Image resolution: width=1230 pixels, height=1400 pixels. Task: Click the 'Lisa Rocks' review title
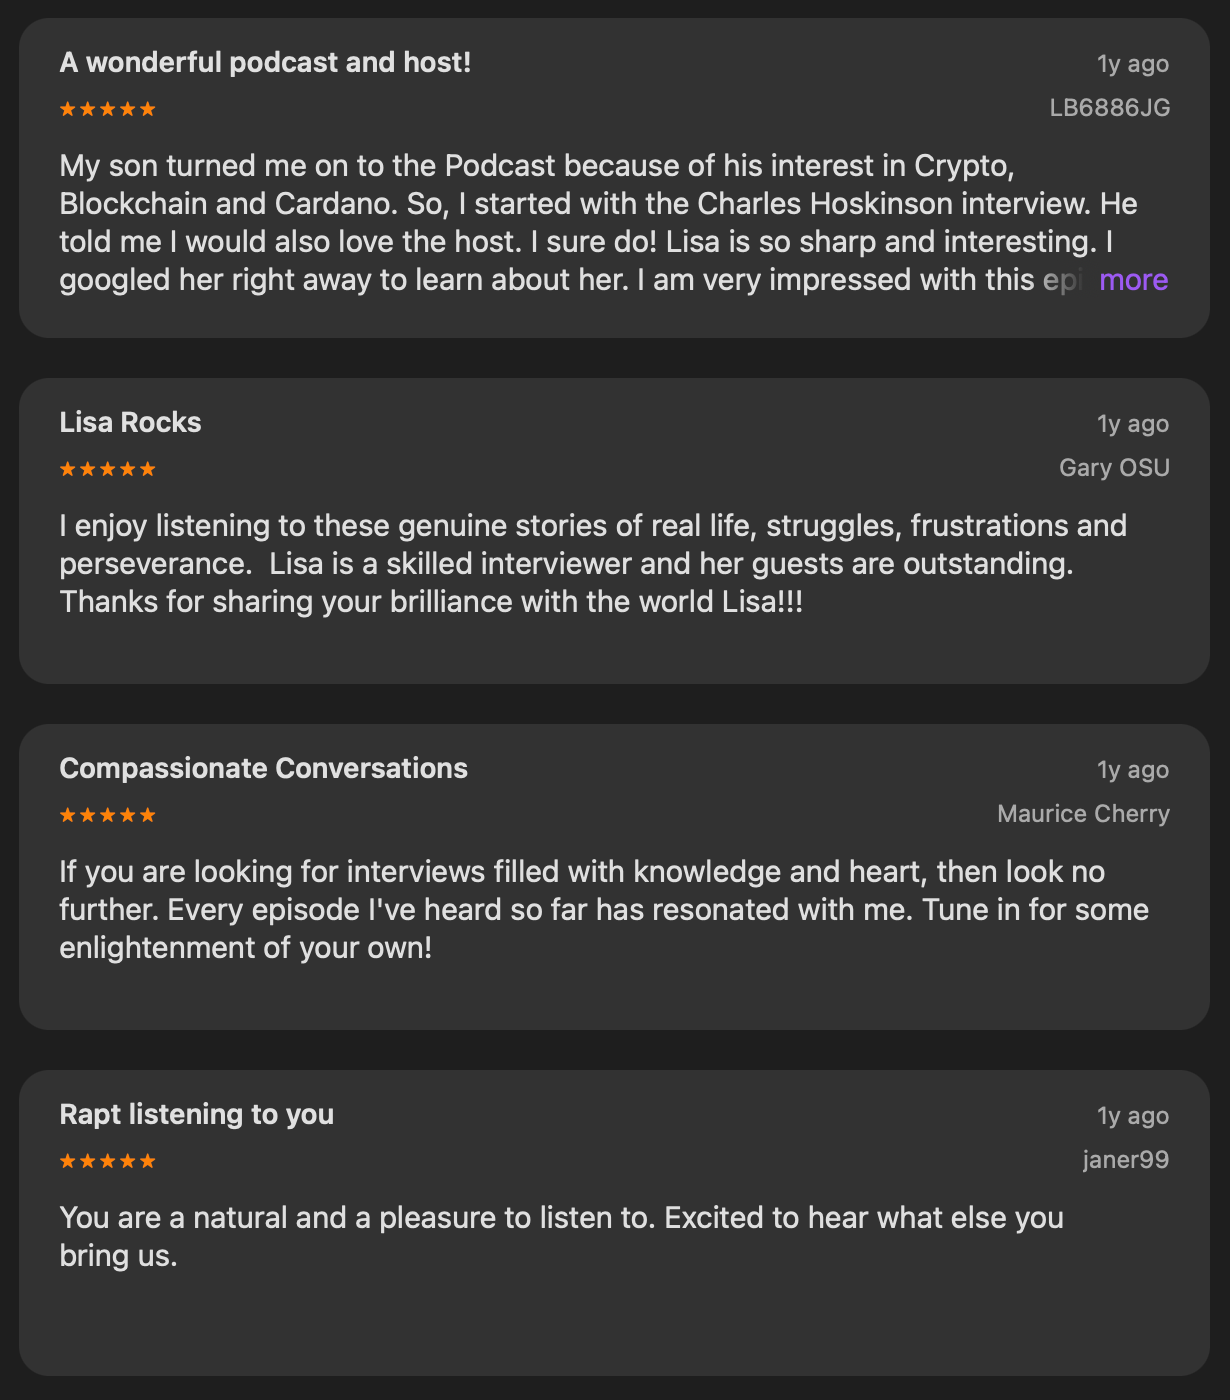(x=130, y=423)
